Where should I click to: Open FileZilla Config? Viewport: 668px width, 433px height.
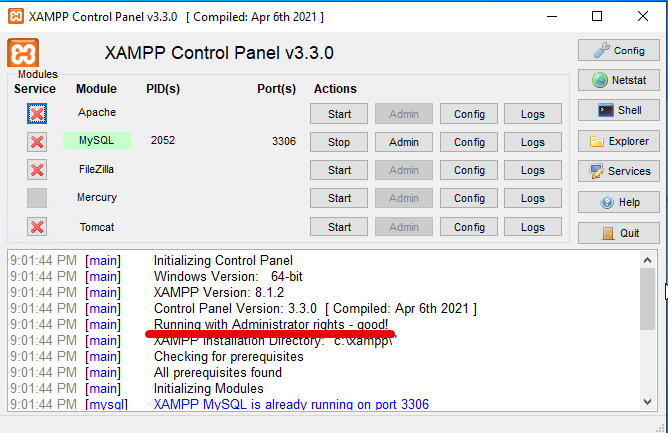click(x=469, y=170)
